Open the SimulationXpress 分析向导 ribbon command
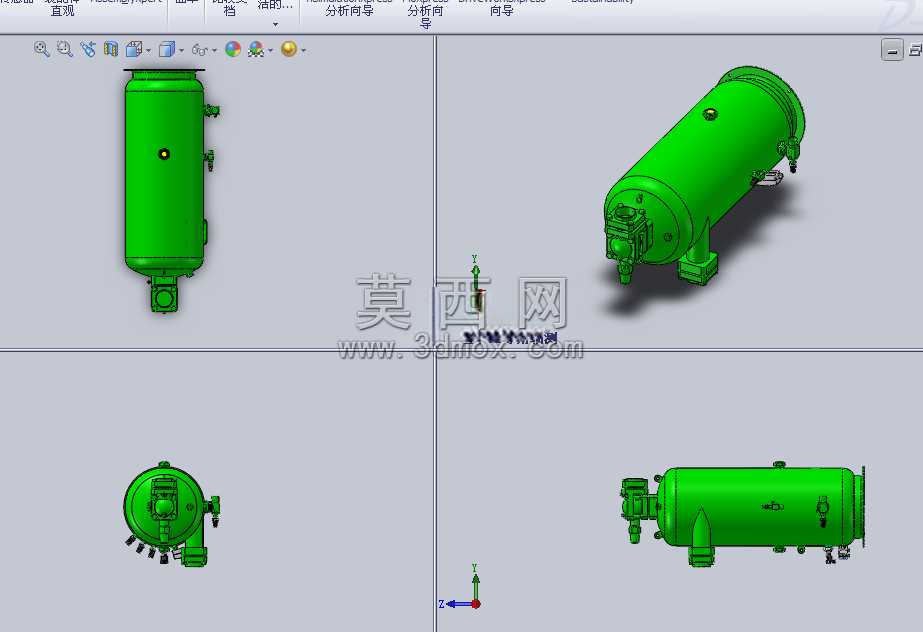The height and width of the screenshot is (632, 923). pos(349,7)
